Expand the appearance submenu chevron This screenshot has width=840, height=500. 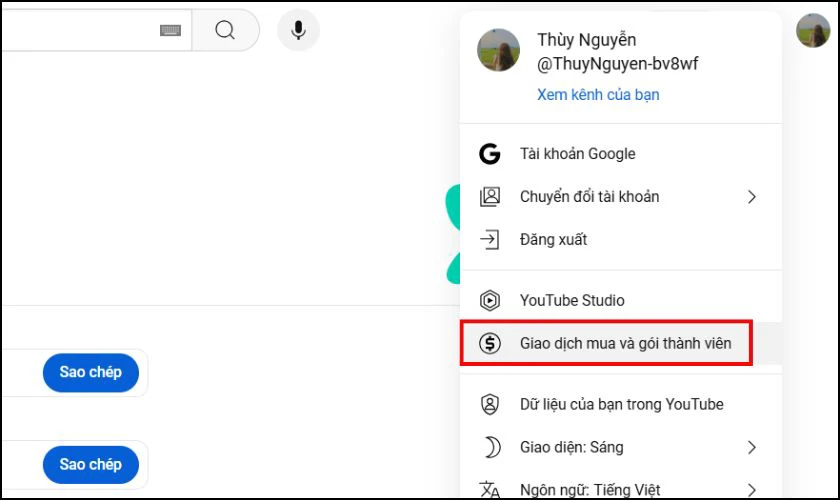pyautogui.click(x=752, y=447)
